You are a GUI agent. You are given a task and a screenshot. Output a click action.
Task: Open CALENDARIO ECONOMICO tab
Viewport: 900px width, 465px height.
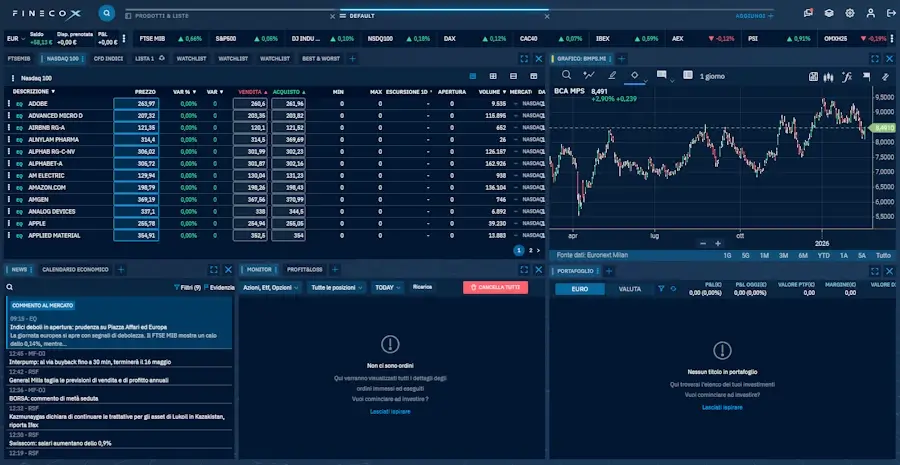coord(75,270)
